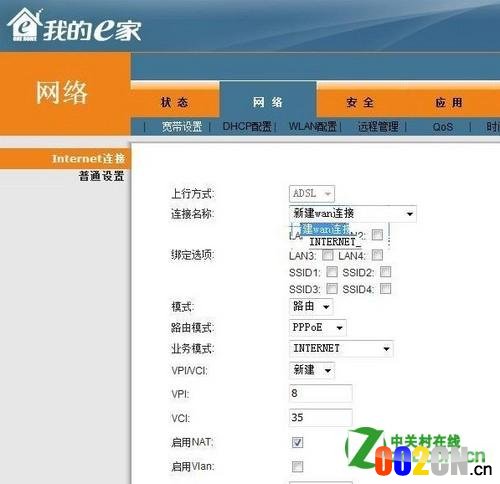This screenshot has height=484, width=500.
Task: Go to DHCP配置 submenu
Action: tap(247, 127)
